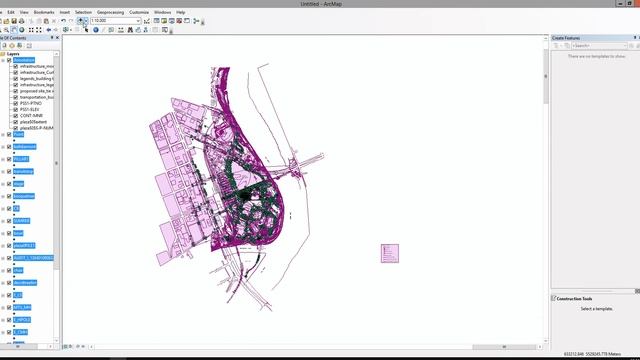
Task: Select the Fixed Zoom Out magnifier tool
Action: (x=6, y=30)
